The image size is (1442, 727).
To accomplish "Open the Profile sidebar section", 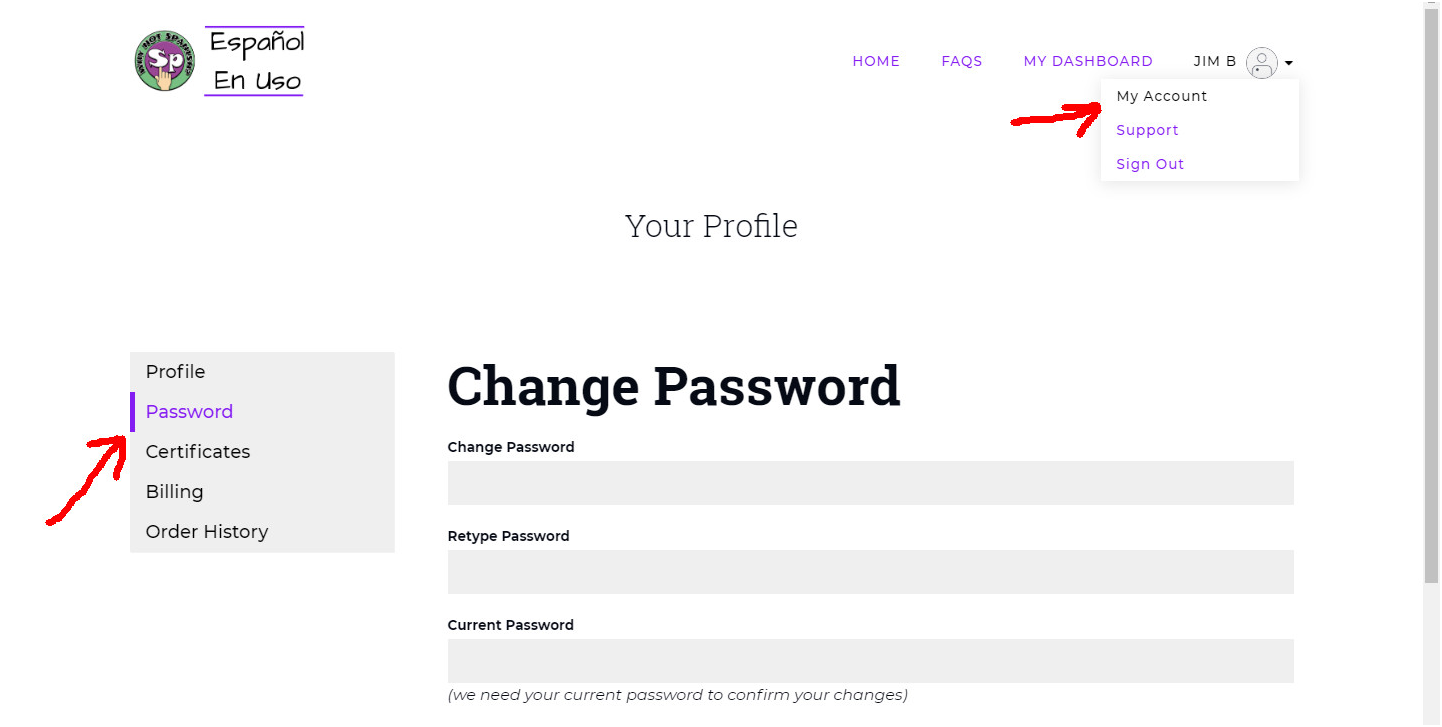I will (263, 372).
